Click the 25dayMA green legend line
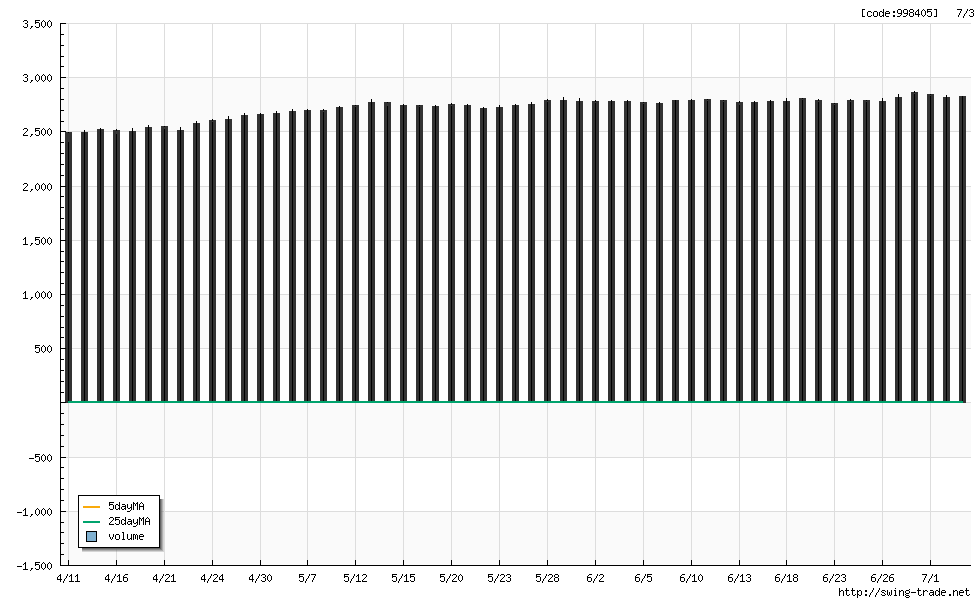This screenshot has width=980, height=600. point(91,521)
